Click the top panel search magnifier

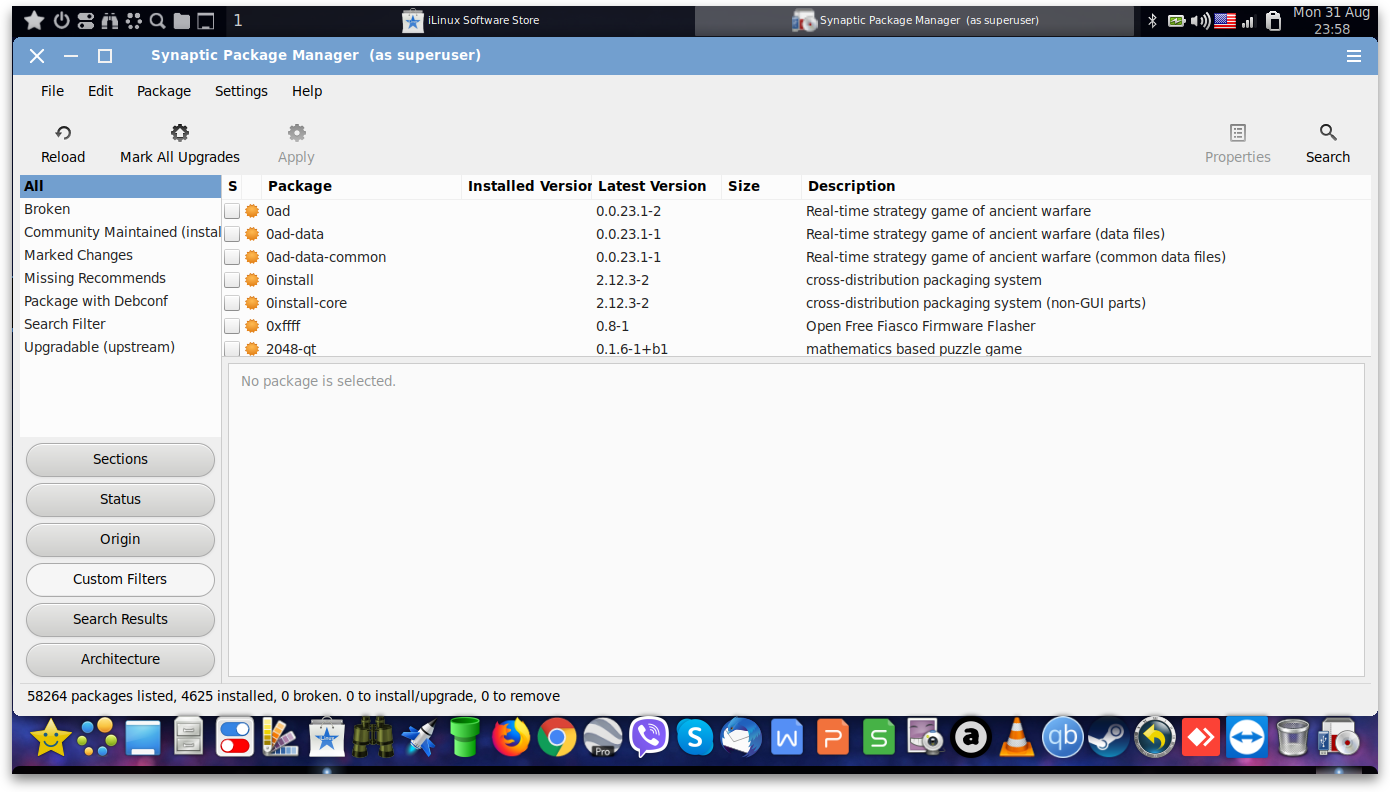pos(158,20)
